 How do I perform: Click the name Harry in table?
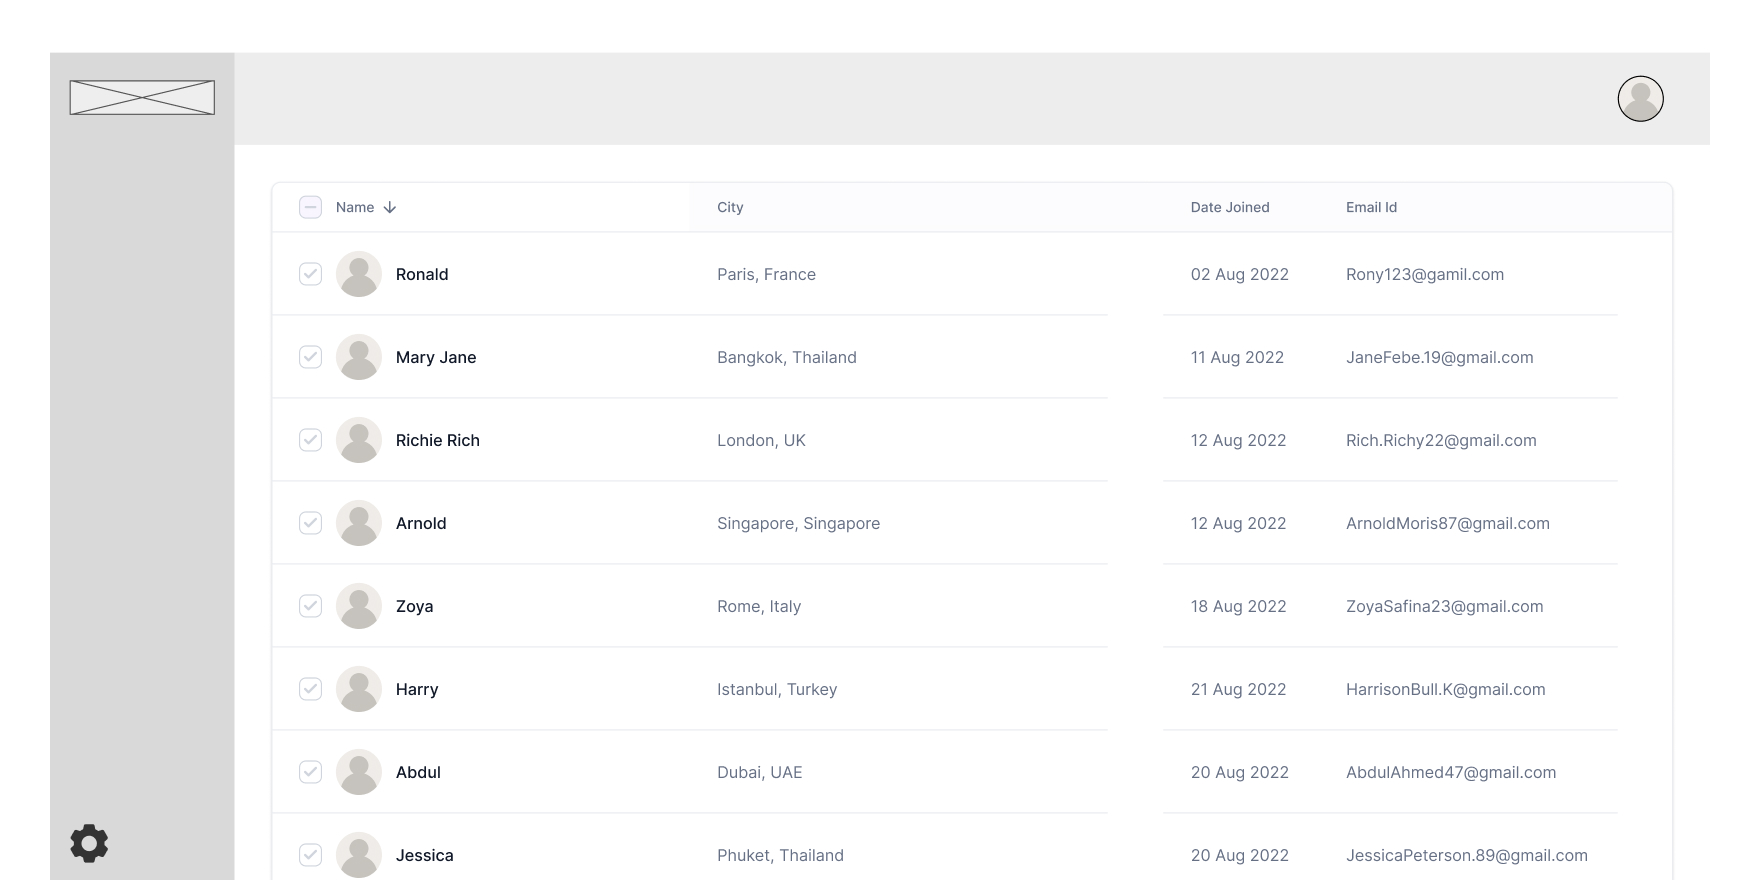(x=417, y=689)
